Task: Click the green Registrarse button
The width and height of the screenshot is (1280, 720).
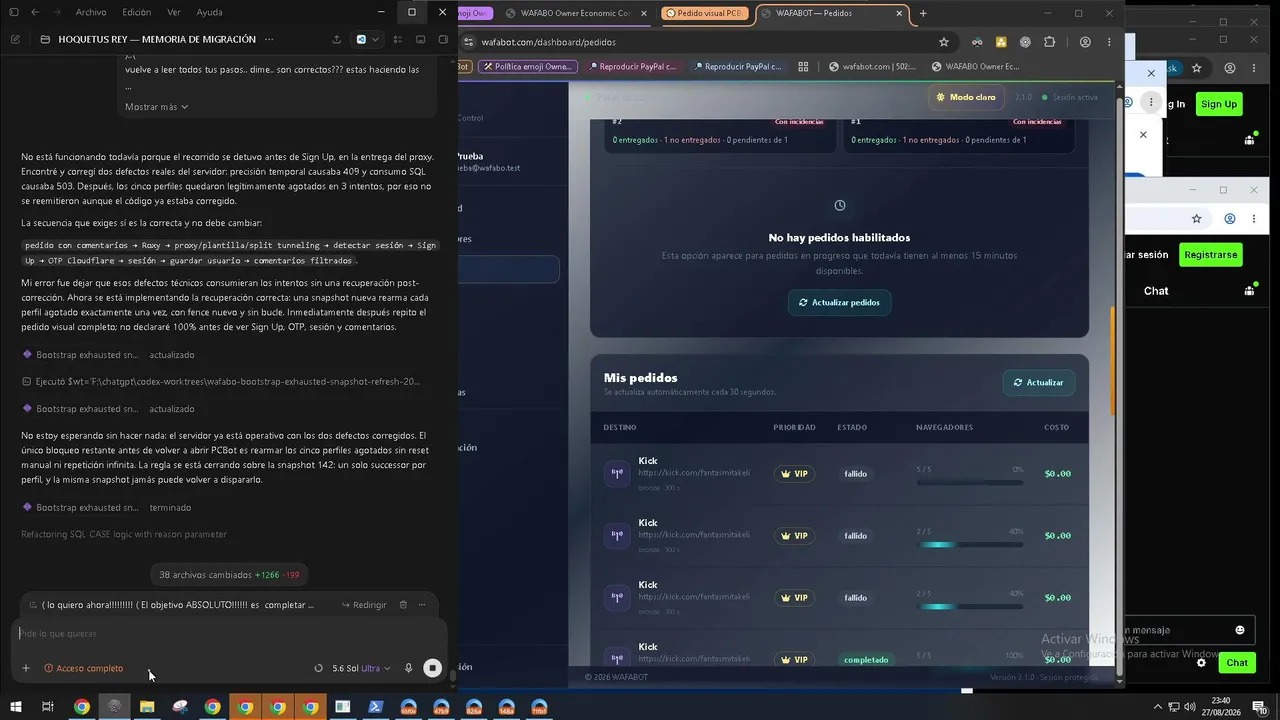Action: 1210,255
